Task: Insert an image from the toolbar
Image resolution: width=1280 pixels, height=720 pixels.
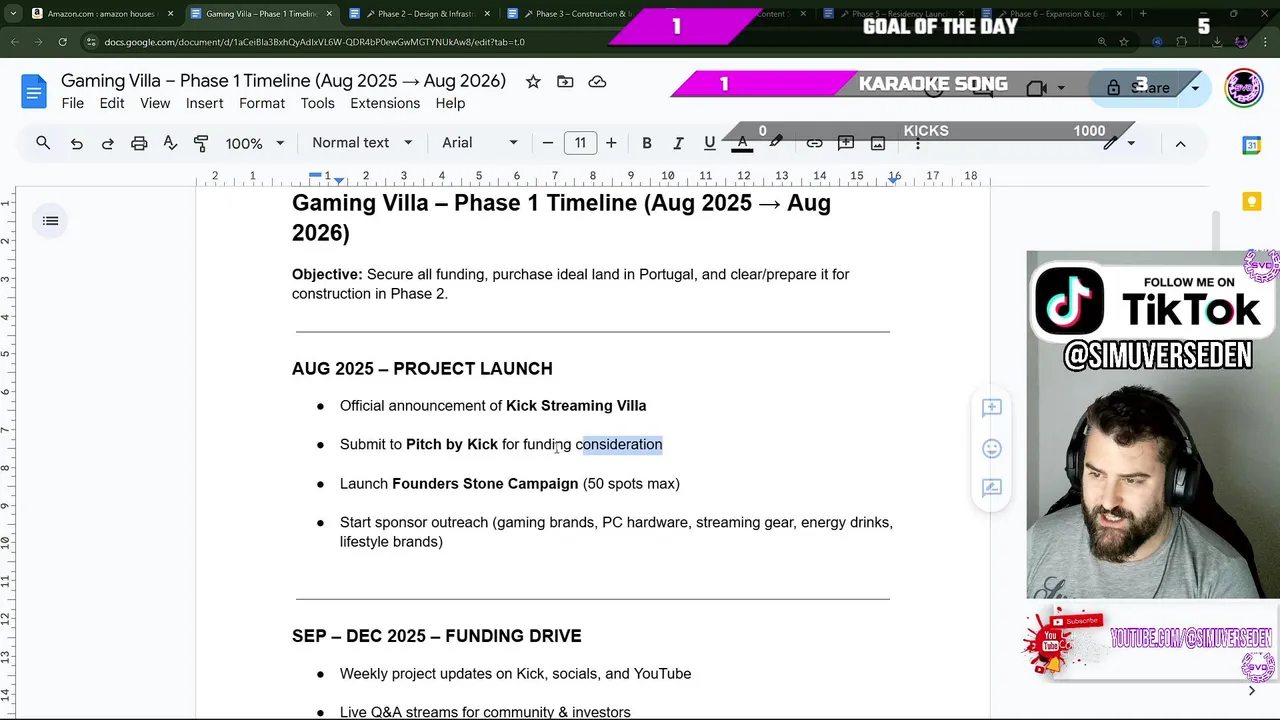Action: click(x=878, y=143)
